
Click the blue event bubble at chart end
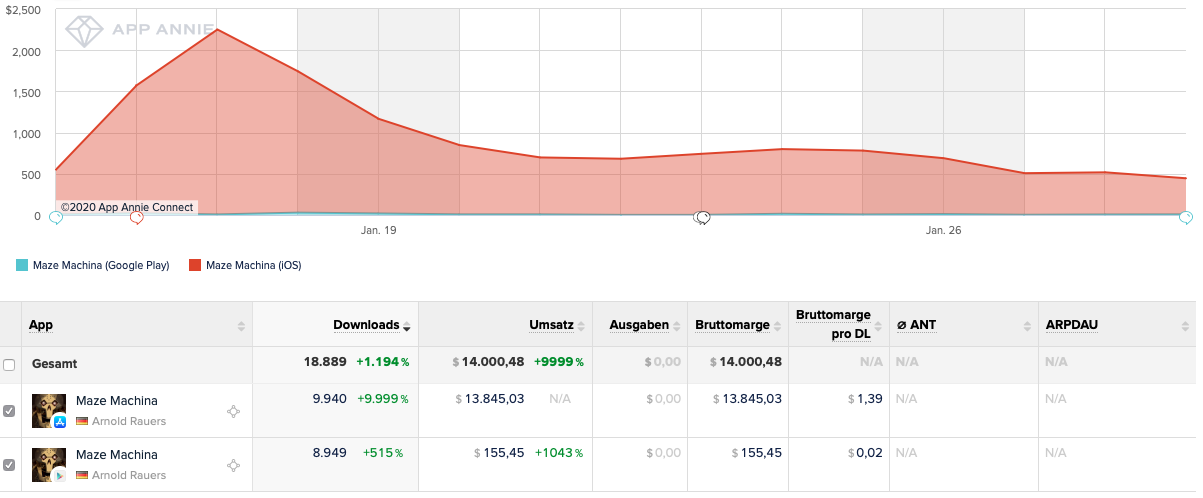coord(1186,217)
